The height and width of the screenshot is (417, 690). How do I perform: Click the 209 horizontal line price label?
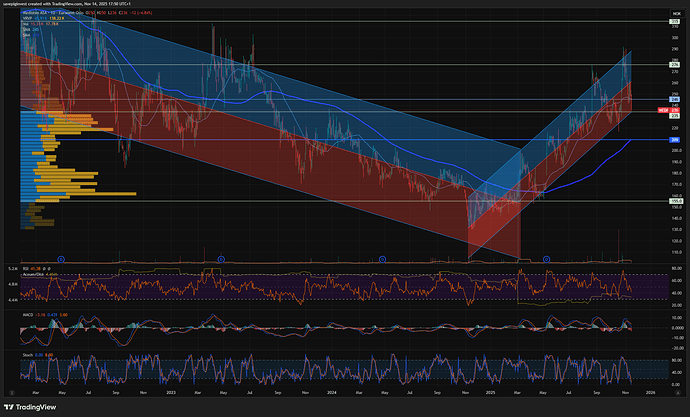coord(675,140)
